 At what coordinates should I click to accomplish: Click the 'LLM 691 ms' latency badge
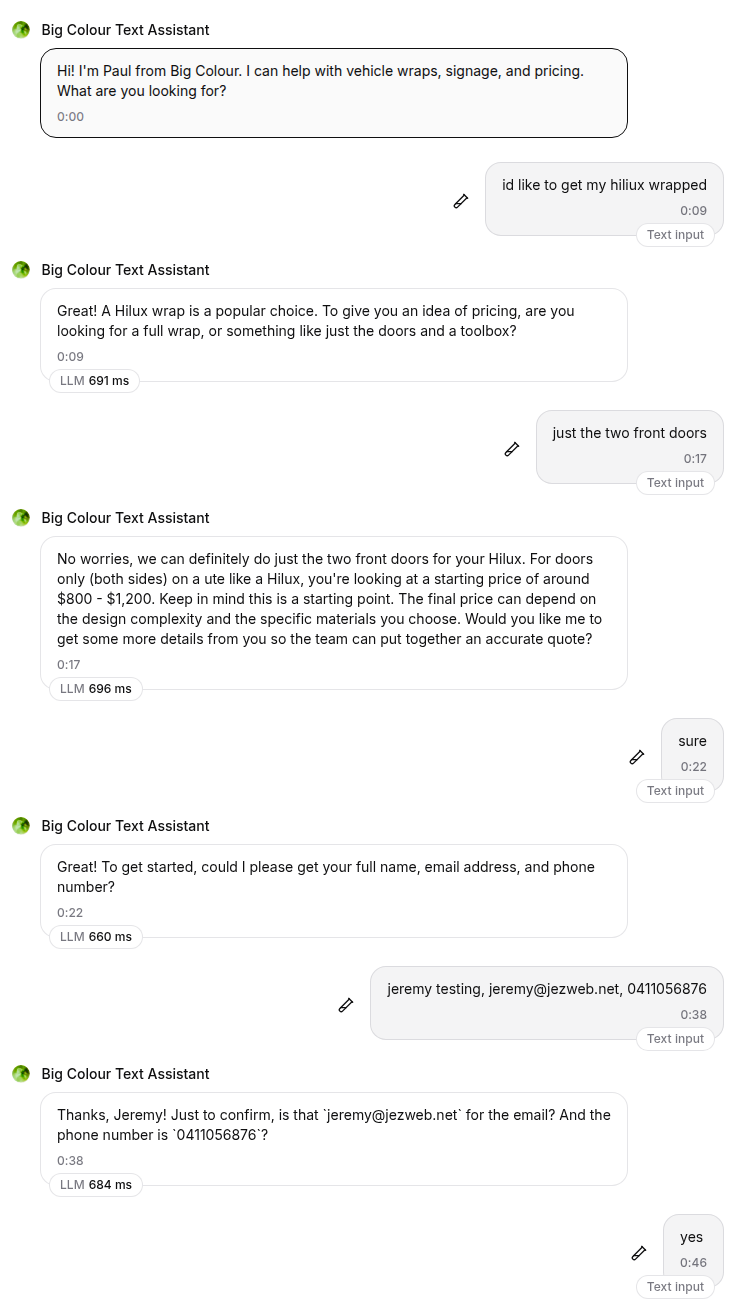[94, 381]
